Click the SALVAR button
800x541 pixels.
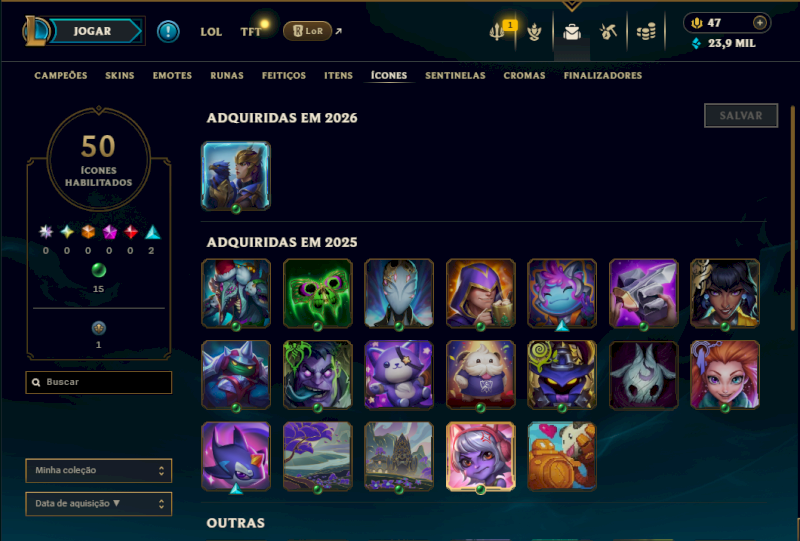741,115
